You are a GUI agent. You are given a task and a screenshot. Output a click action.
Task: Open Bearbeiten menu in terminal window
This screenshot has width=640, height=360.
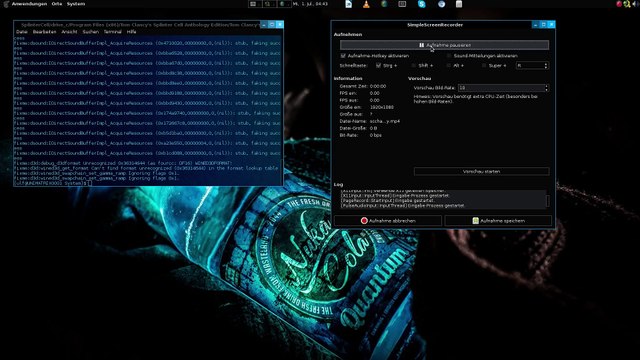[x=44, y=32]
